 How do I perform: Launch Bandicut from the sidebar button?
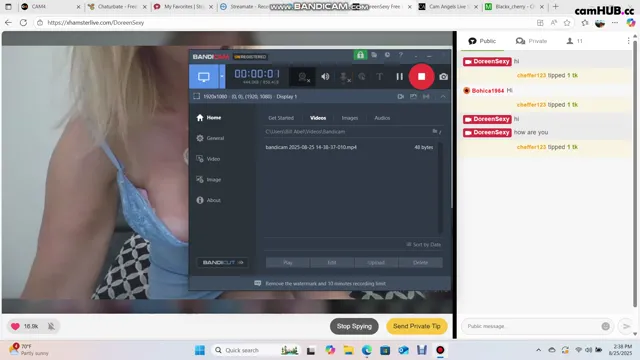click(223, 262)
